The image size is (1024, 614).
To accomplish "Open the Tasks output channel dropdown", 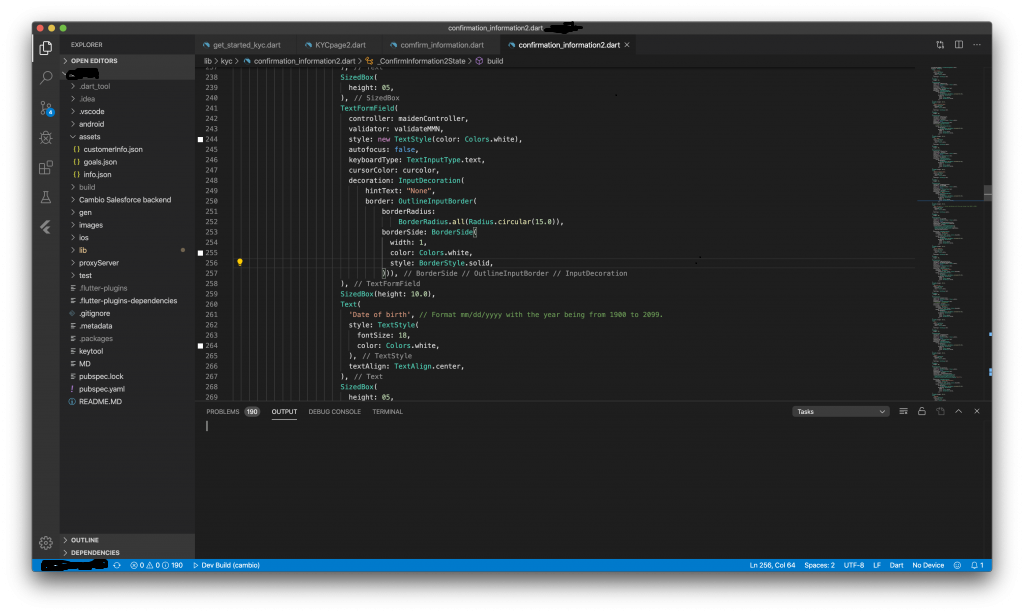I will [840, 411].
